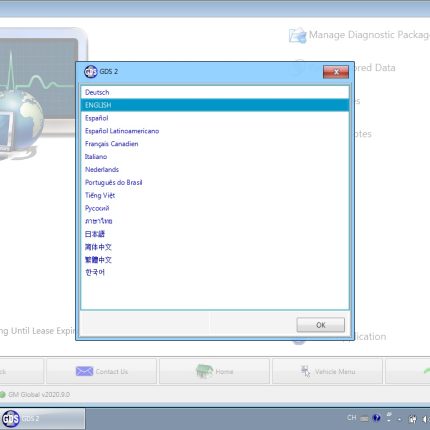Close the GDS 2 language dialog

click(x=336, y=72)
